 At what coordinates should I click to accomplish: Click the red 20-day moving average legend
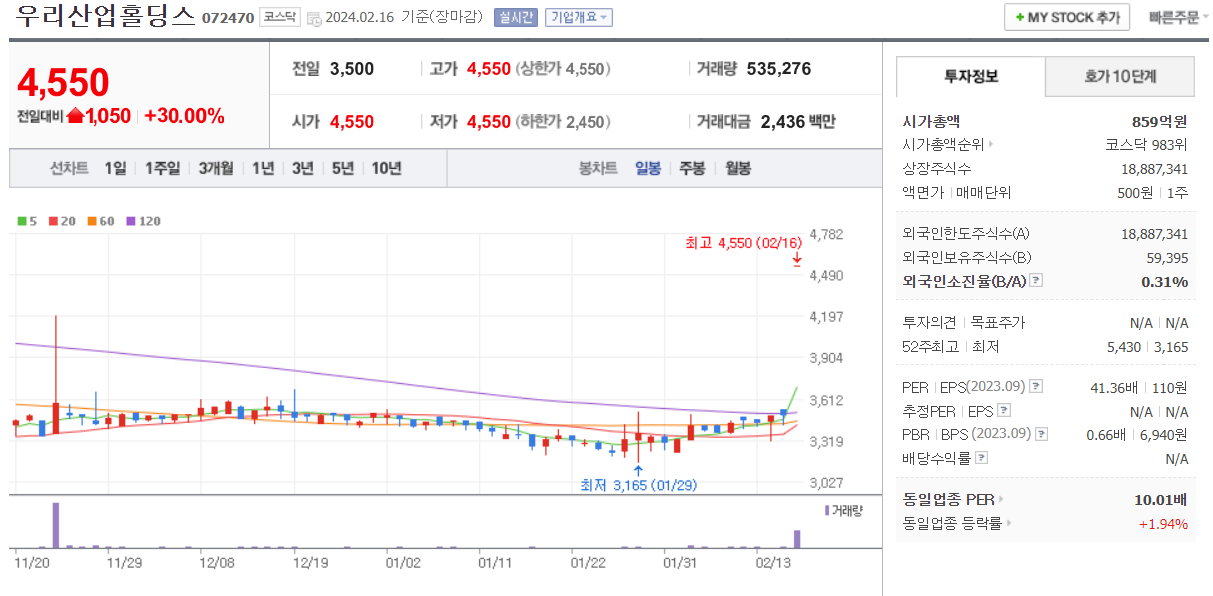coord(62,221)
